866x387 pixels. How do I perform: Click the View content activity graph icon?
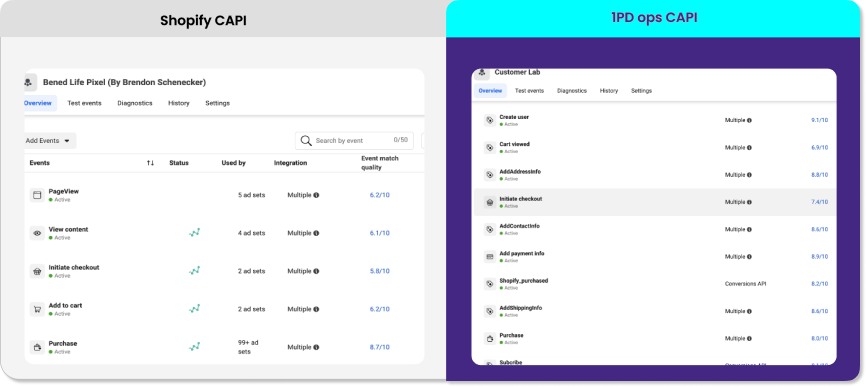coord(194,233)
